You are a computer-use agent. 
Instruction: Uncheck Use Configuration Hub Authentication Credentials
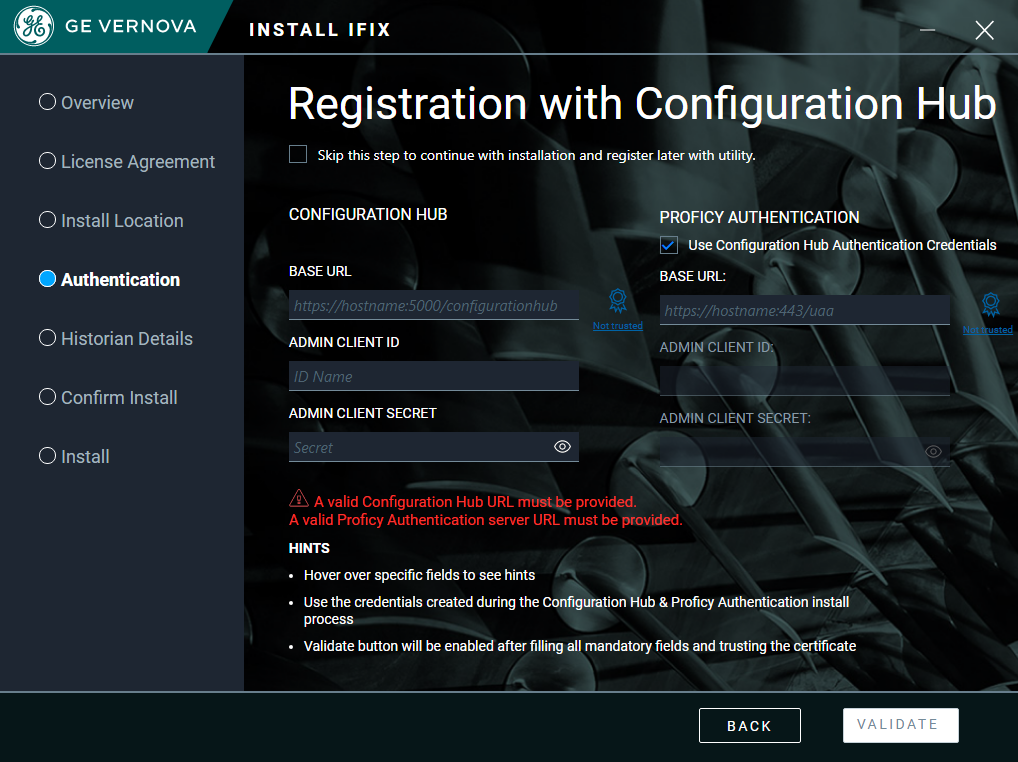coord(669,245)
